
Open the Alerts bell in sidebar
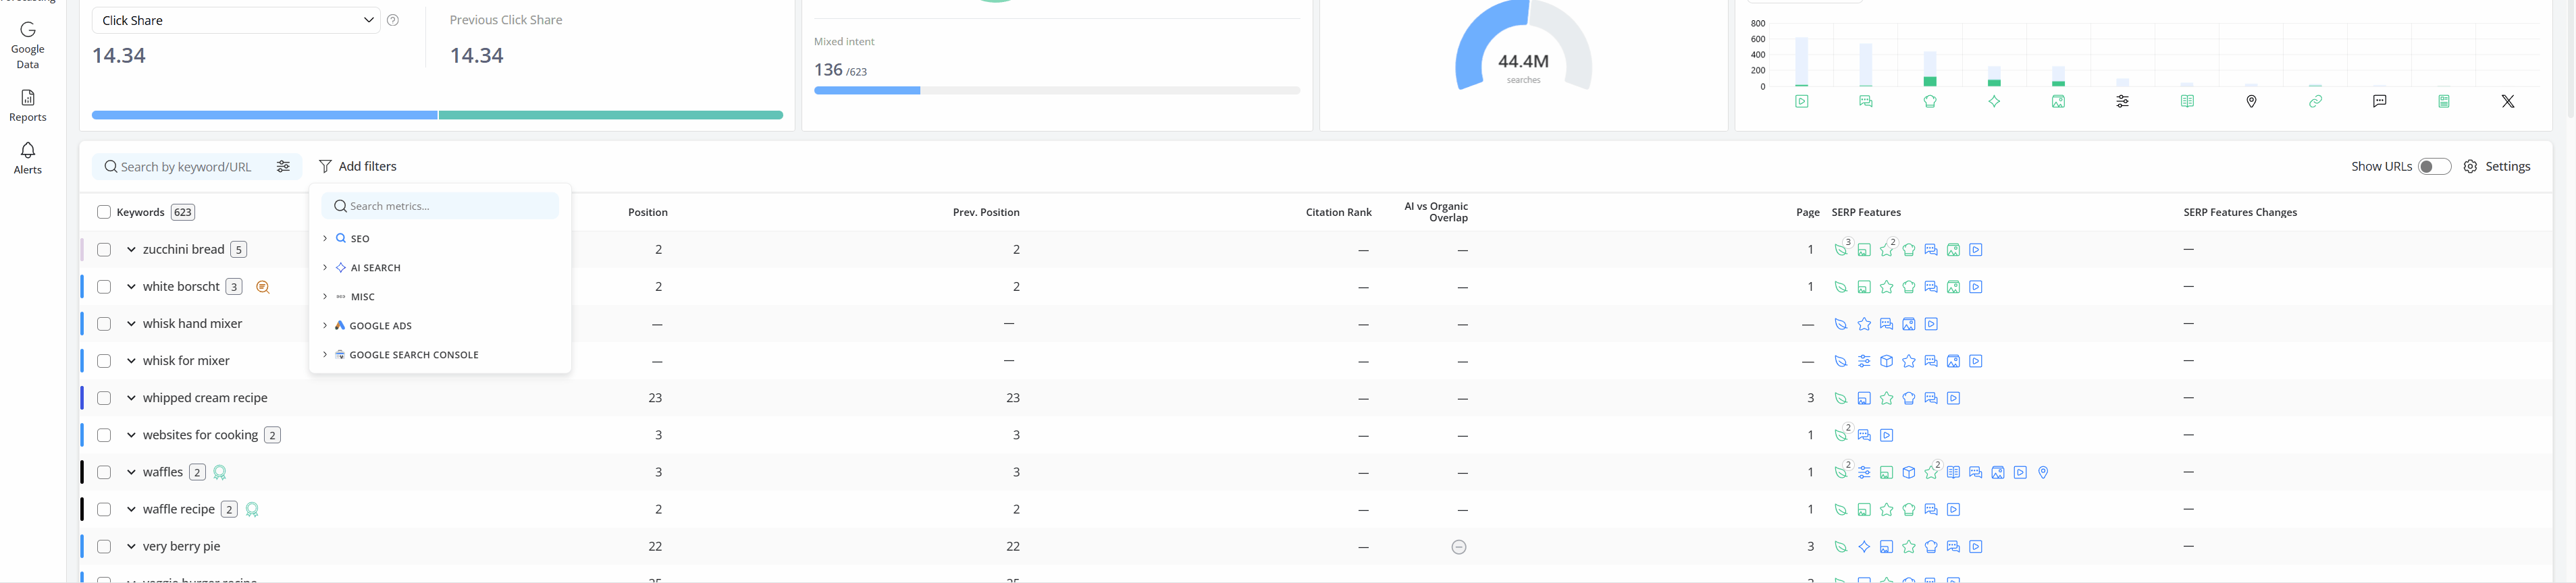[x=28, y=158]
